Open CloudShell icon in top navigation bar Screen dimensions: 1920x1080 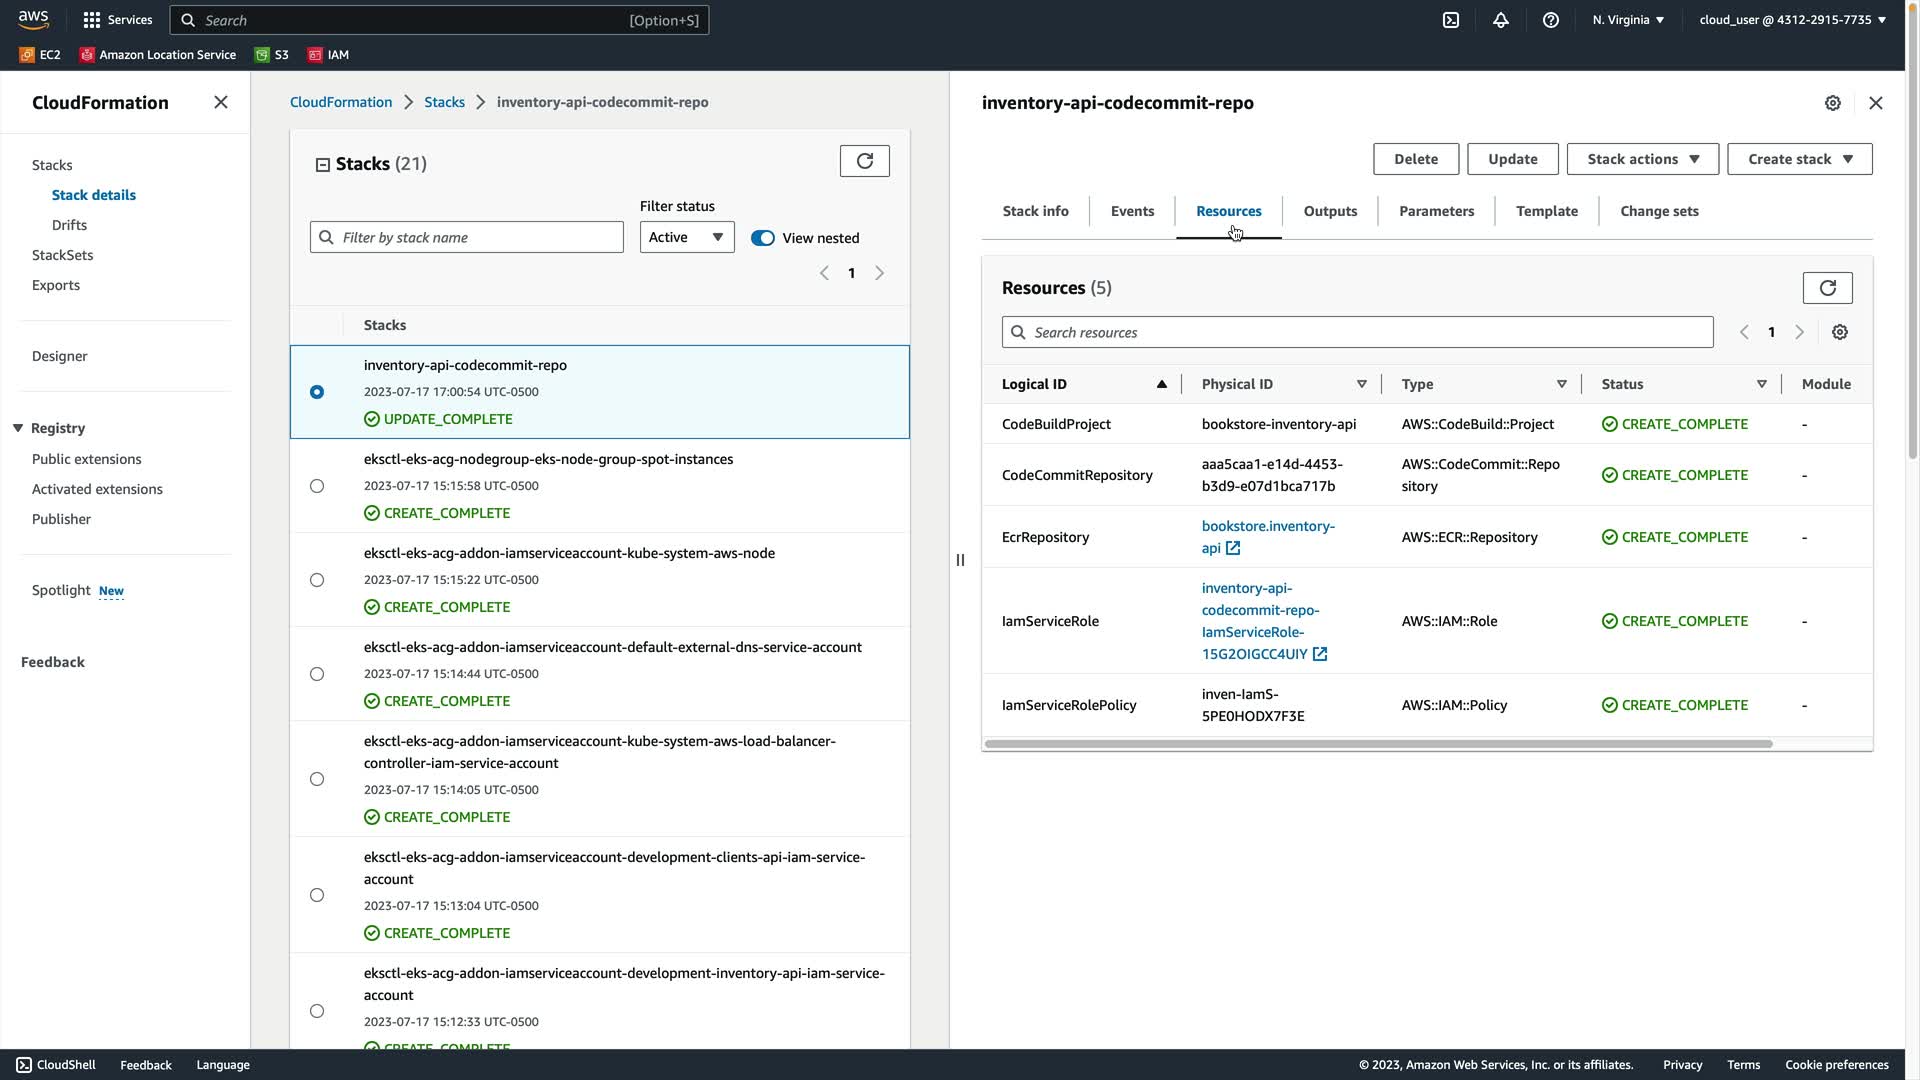[x=1451, y=20]
